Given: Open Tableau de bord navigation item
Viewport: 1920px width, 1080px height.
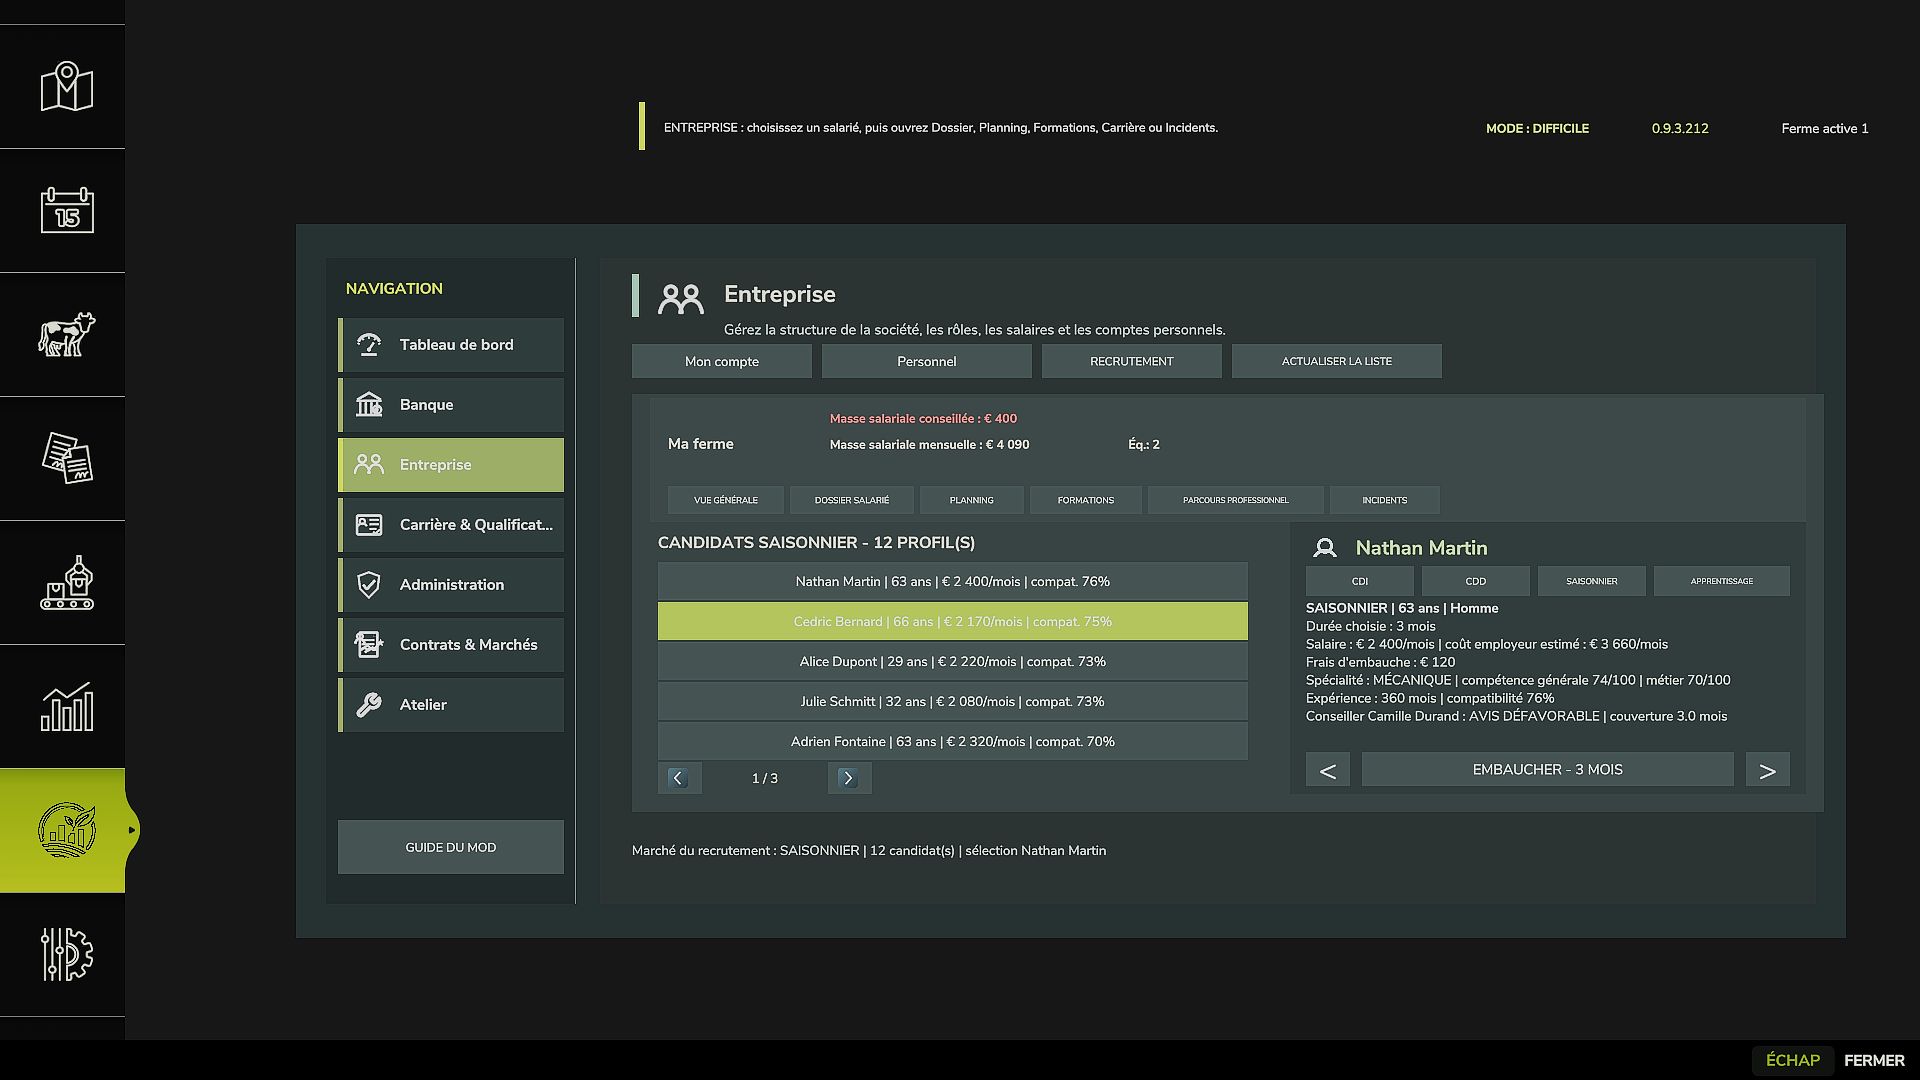Looking at the screenshot, I should coord(451,345).
